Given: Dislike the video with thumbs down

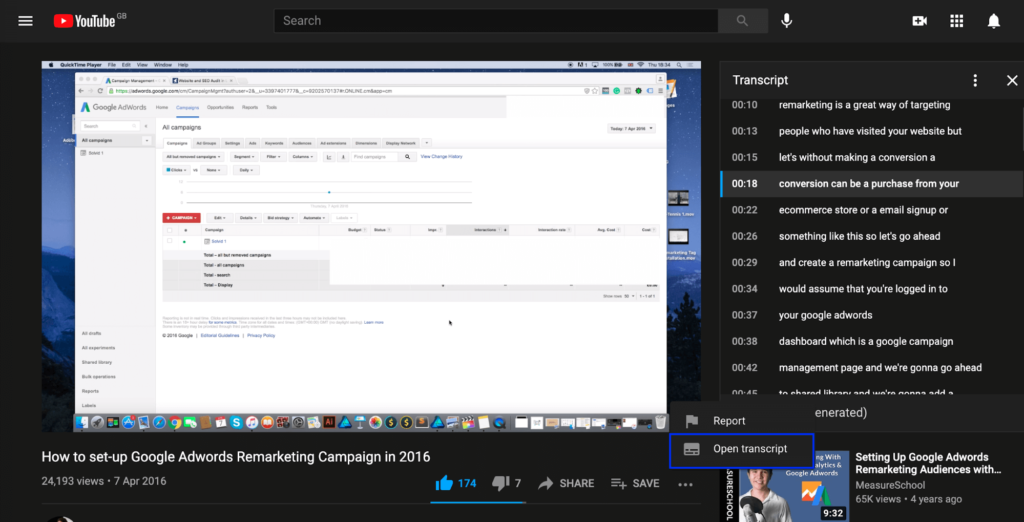Looking at the screenshot, I should pos(506,483).
